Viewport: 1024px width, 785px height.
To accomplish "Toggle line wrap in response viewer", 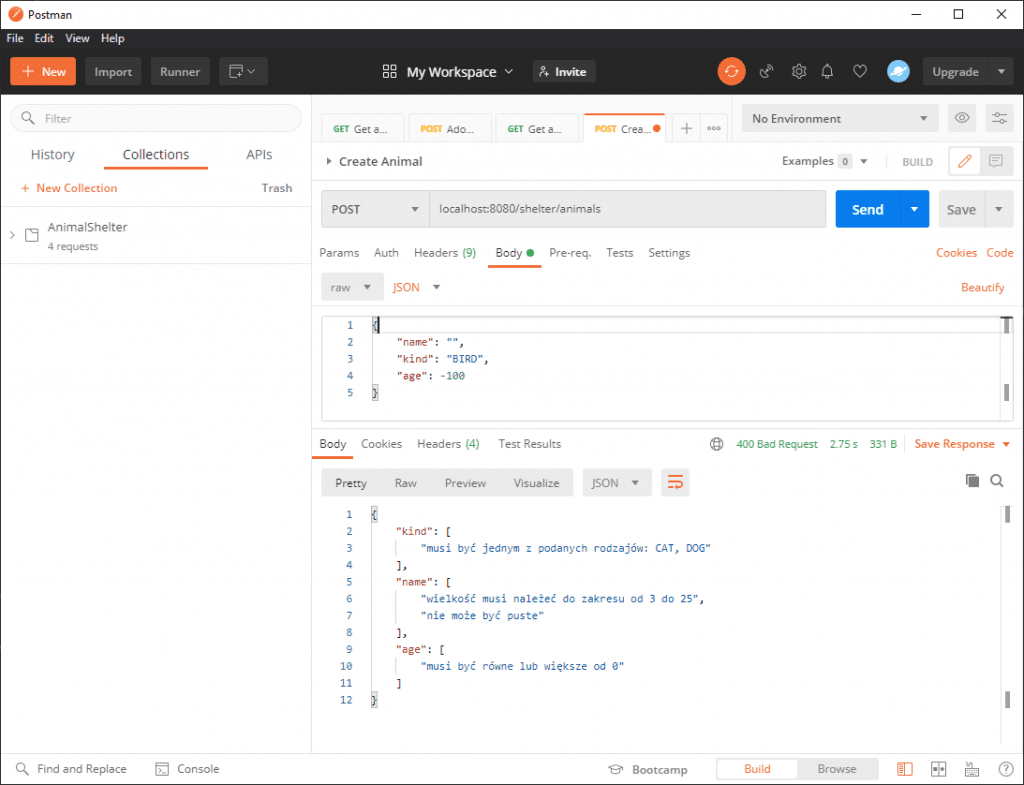I will pyautogui.click(x=675, y=483).
